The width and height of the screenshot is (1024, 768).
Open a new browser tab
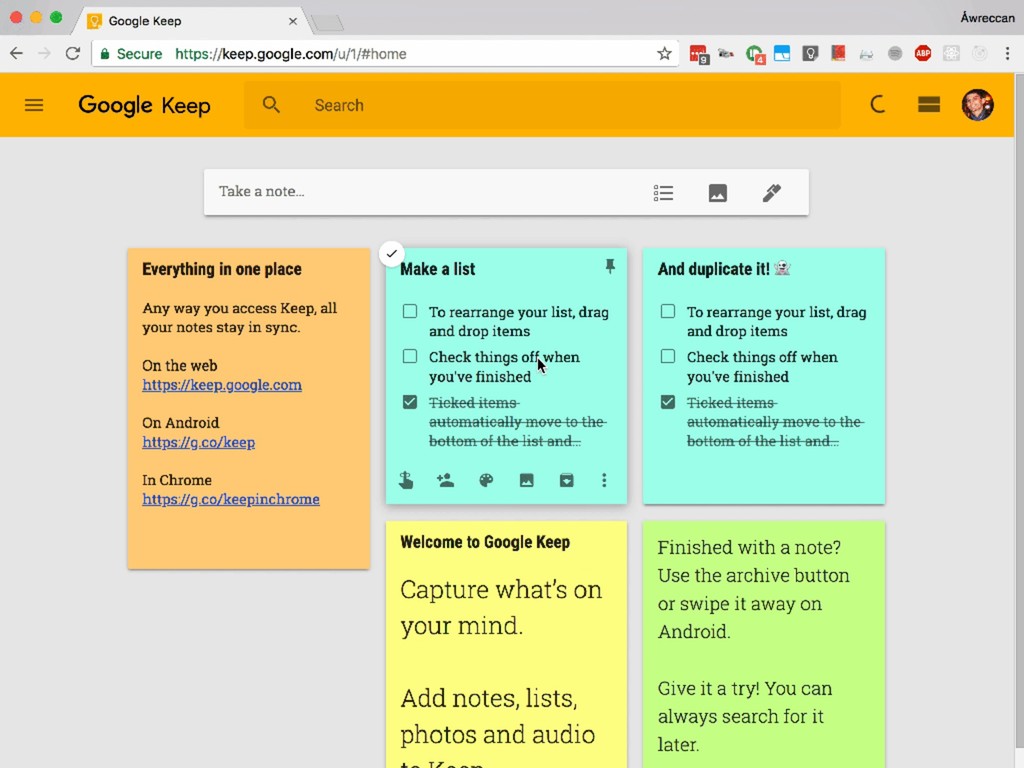click(x=327, y=23)
